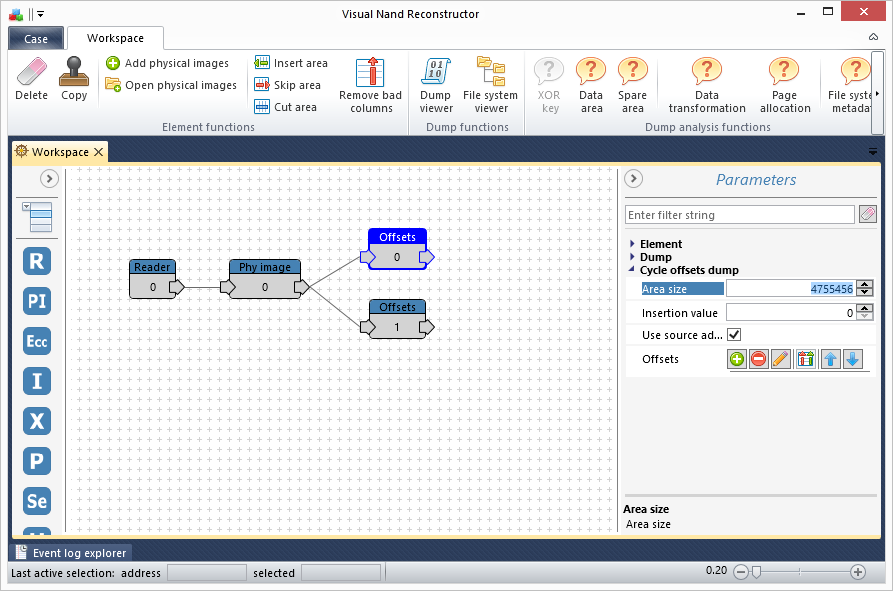Open workspace tab list dropdown

[x=872, y=152]
